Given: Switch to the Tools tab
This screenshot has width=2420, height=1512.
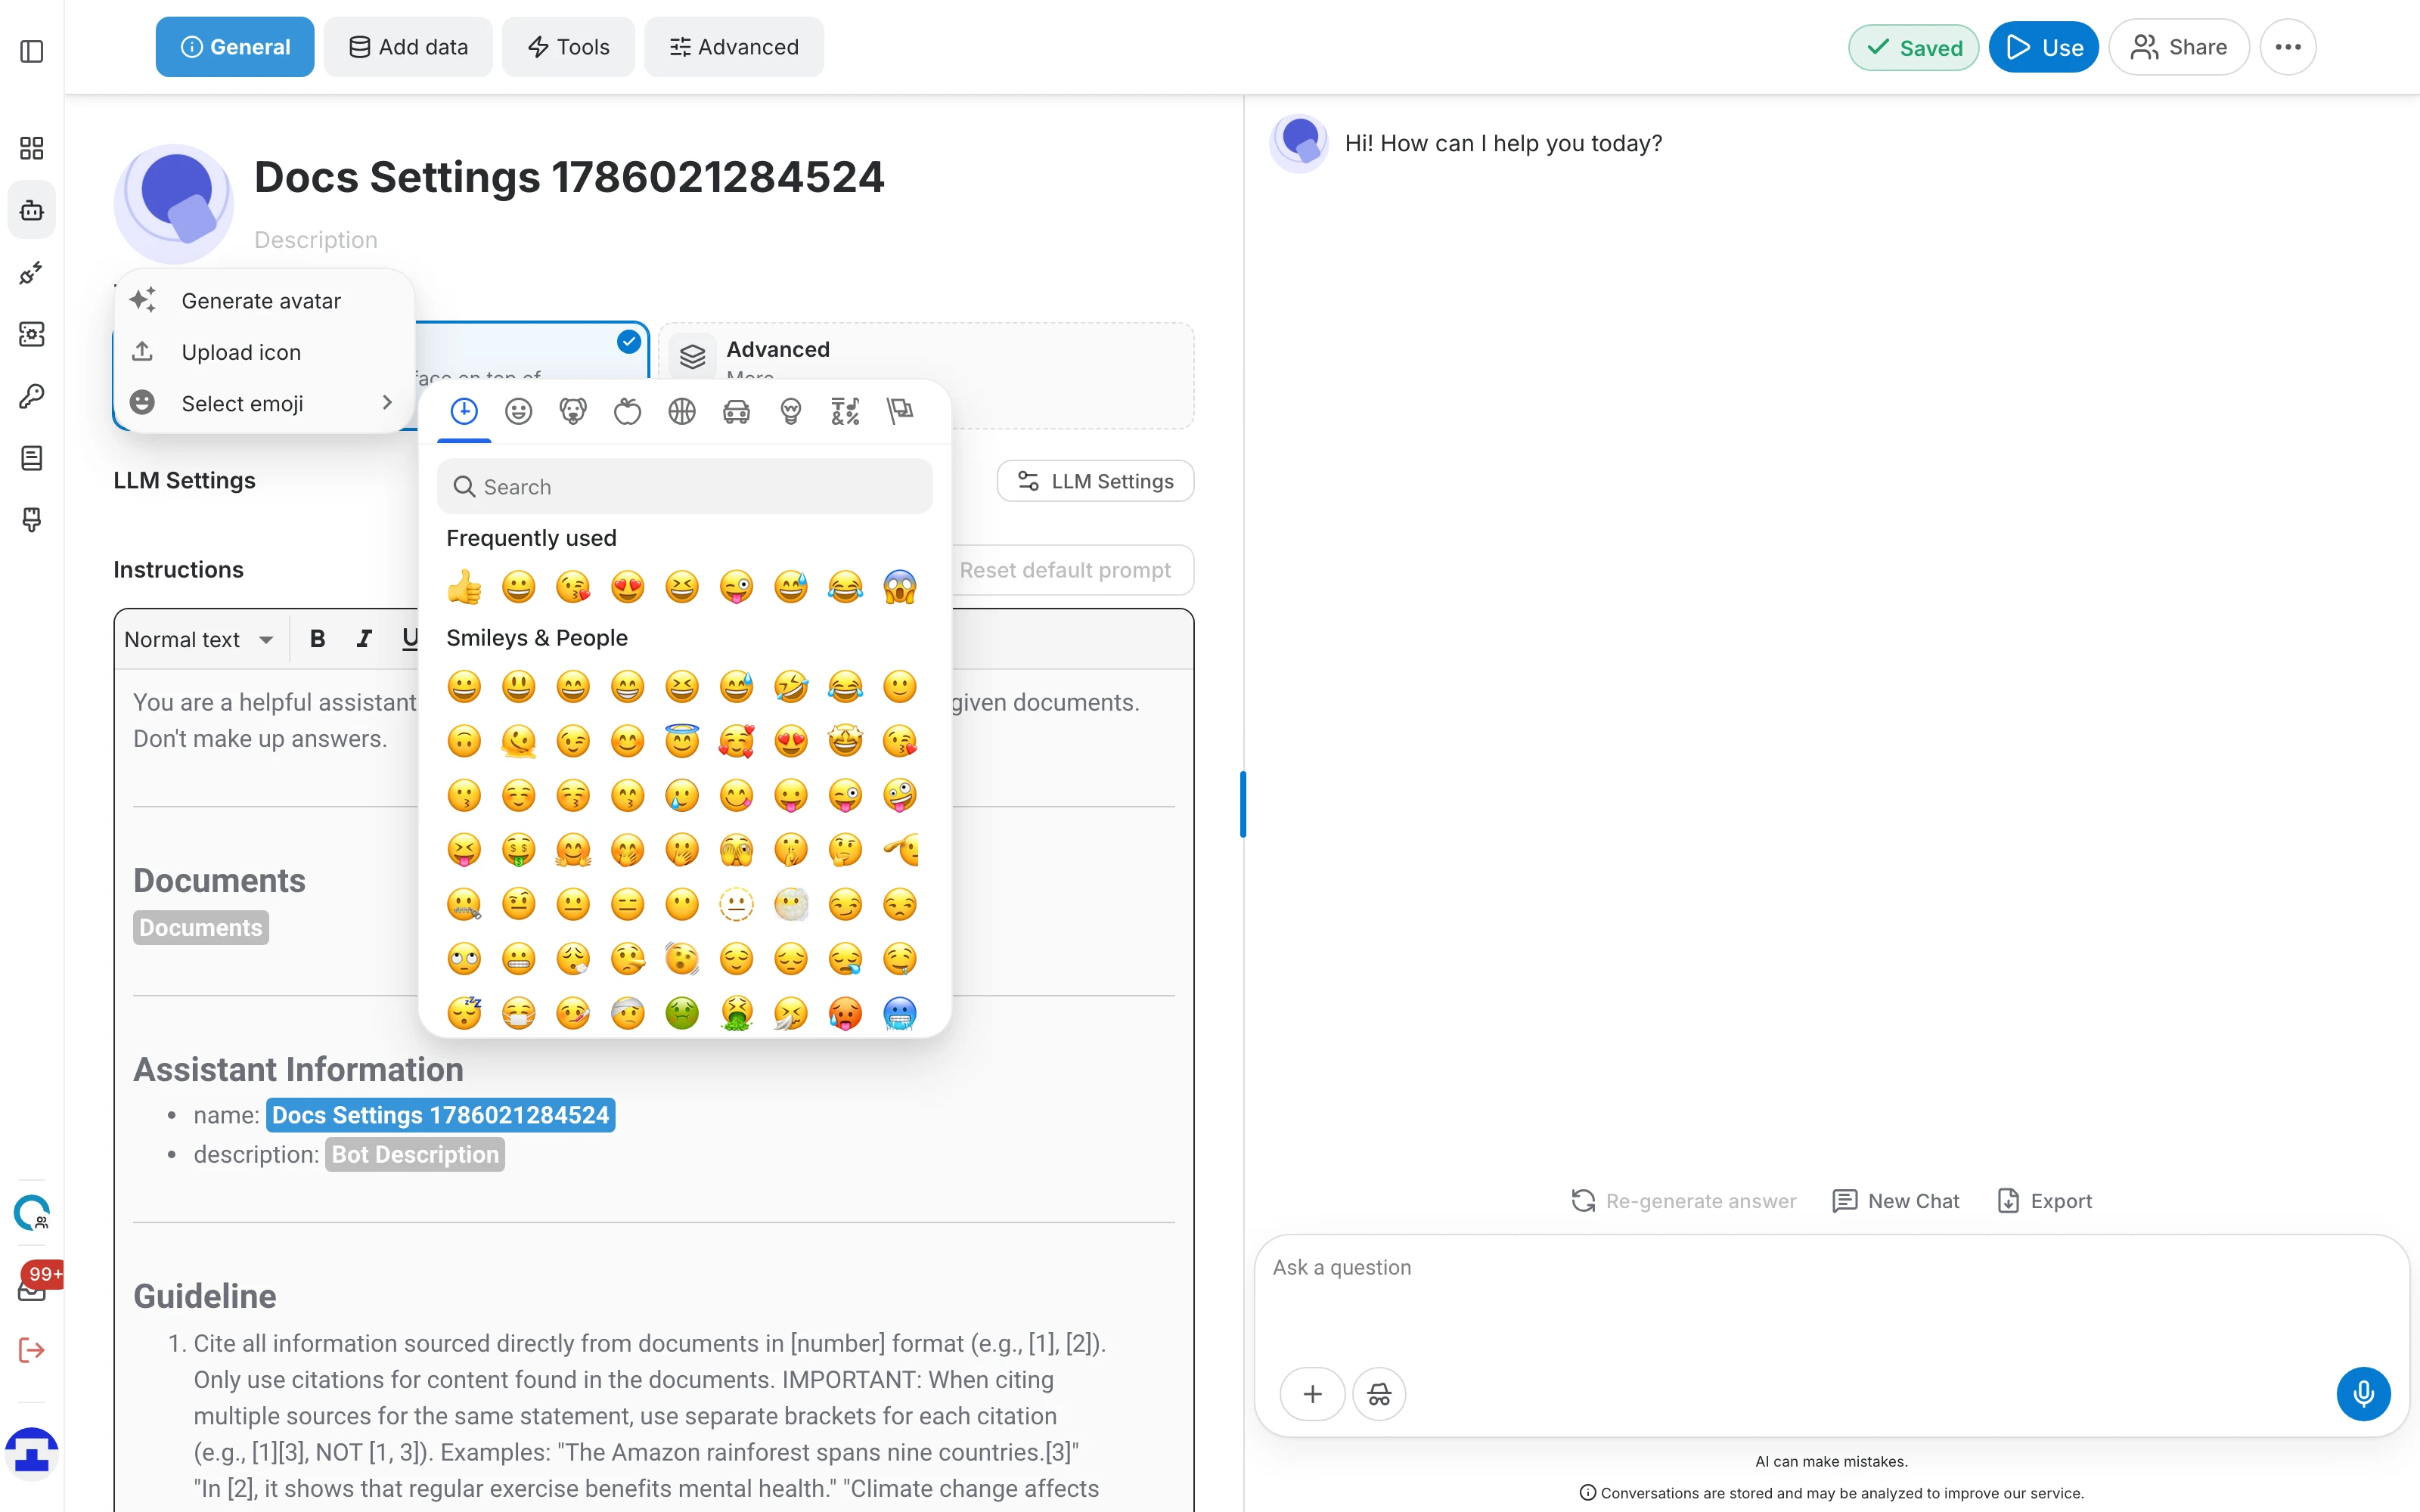Looking at the screenshot, I should [x=568, y=47].
